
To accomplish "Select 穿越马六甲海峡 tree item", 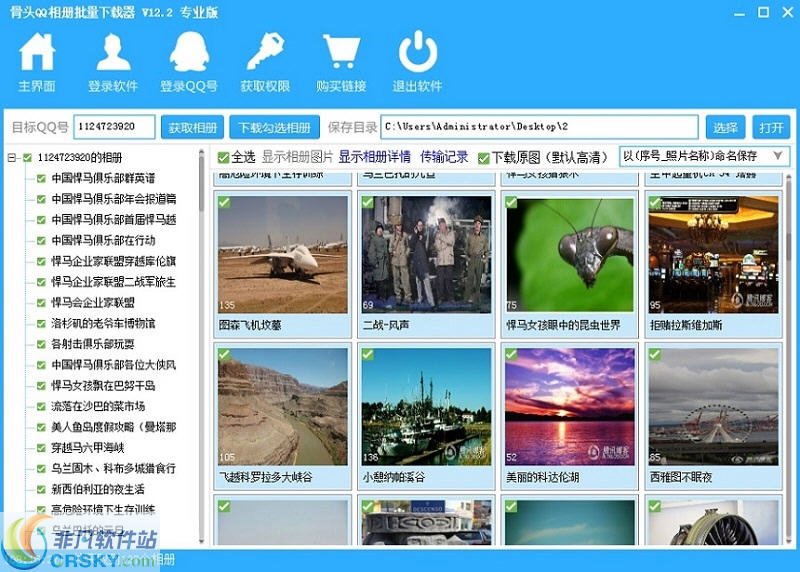I will pyautogui.click(x=88, y=448).
